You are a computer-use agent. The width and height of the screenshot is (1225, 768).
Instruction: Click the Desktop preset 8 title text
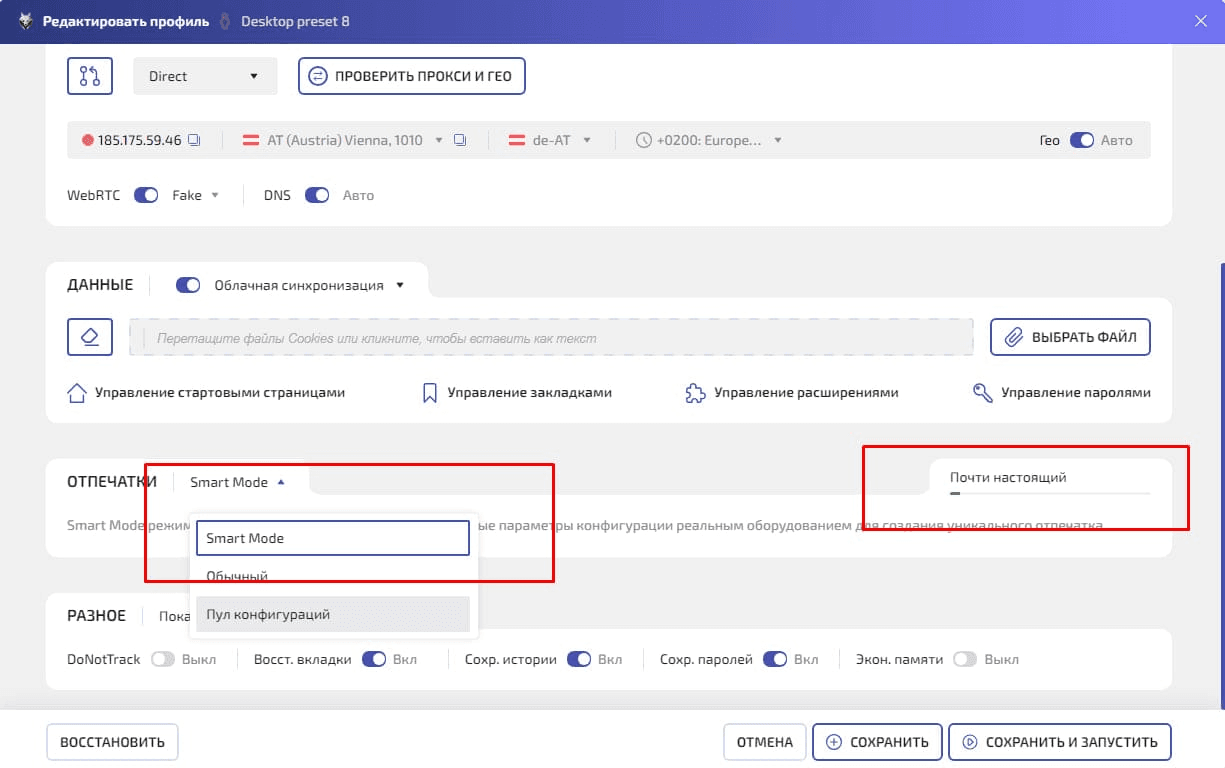click(295, 21)
